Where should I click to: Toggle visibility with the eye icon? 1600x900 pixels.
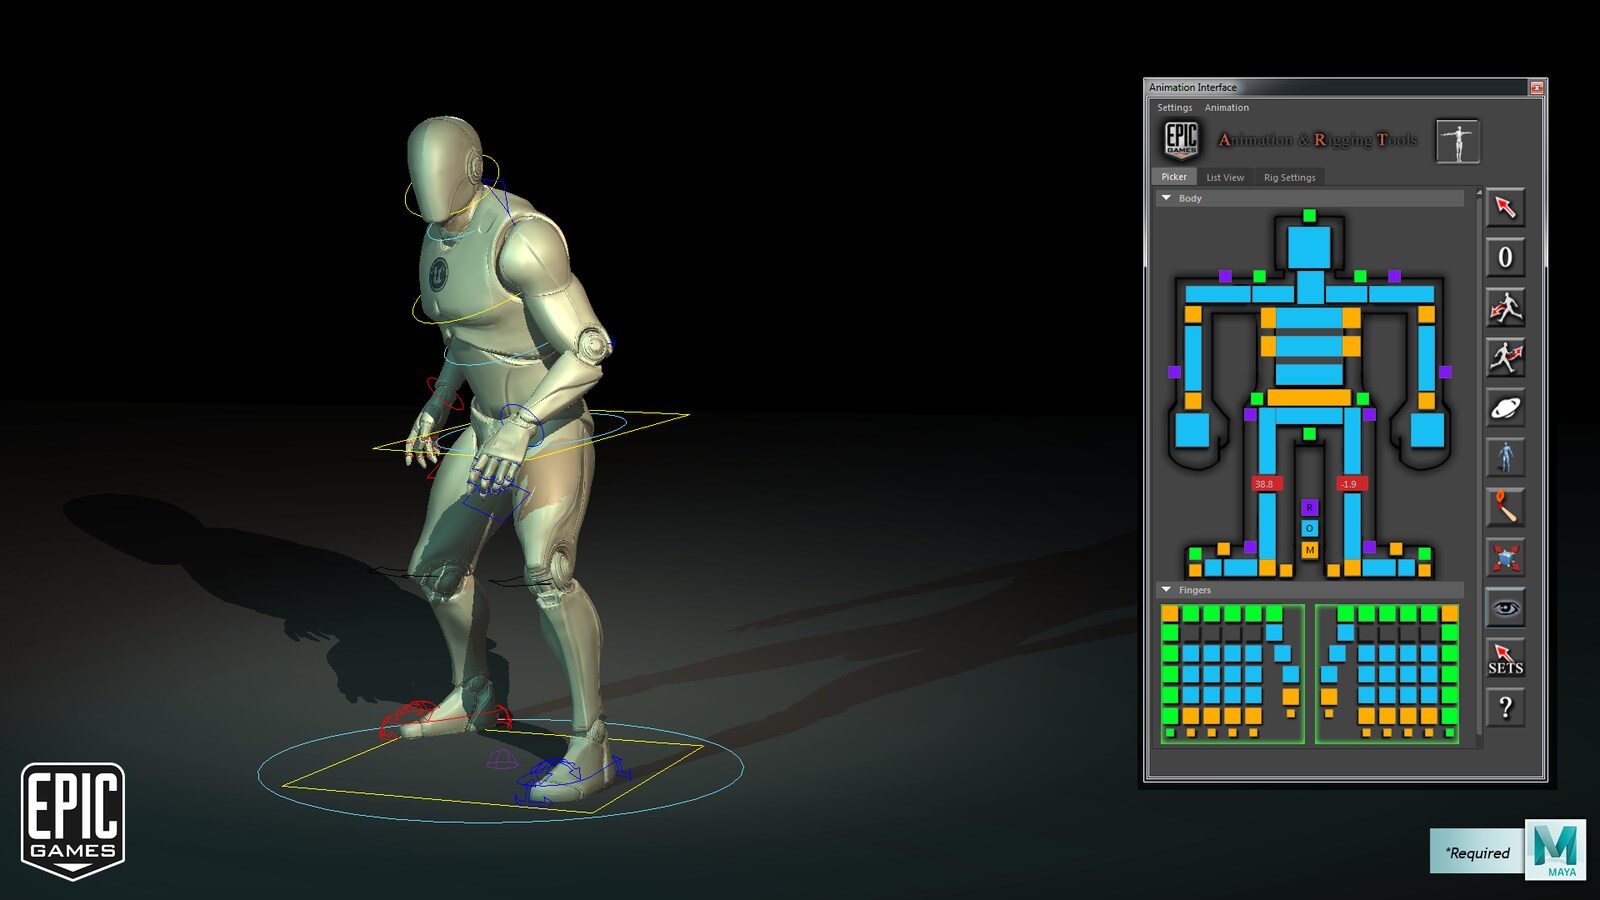pyautogui.click(x=1505, y=608)
